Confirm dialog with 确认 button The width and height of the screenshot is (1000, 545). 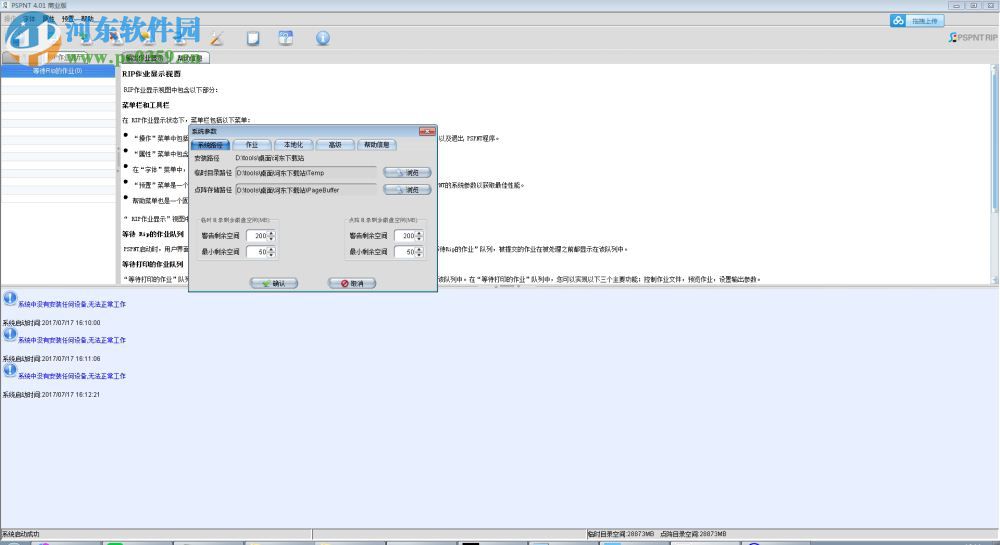pos(274,284)
